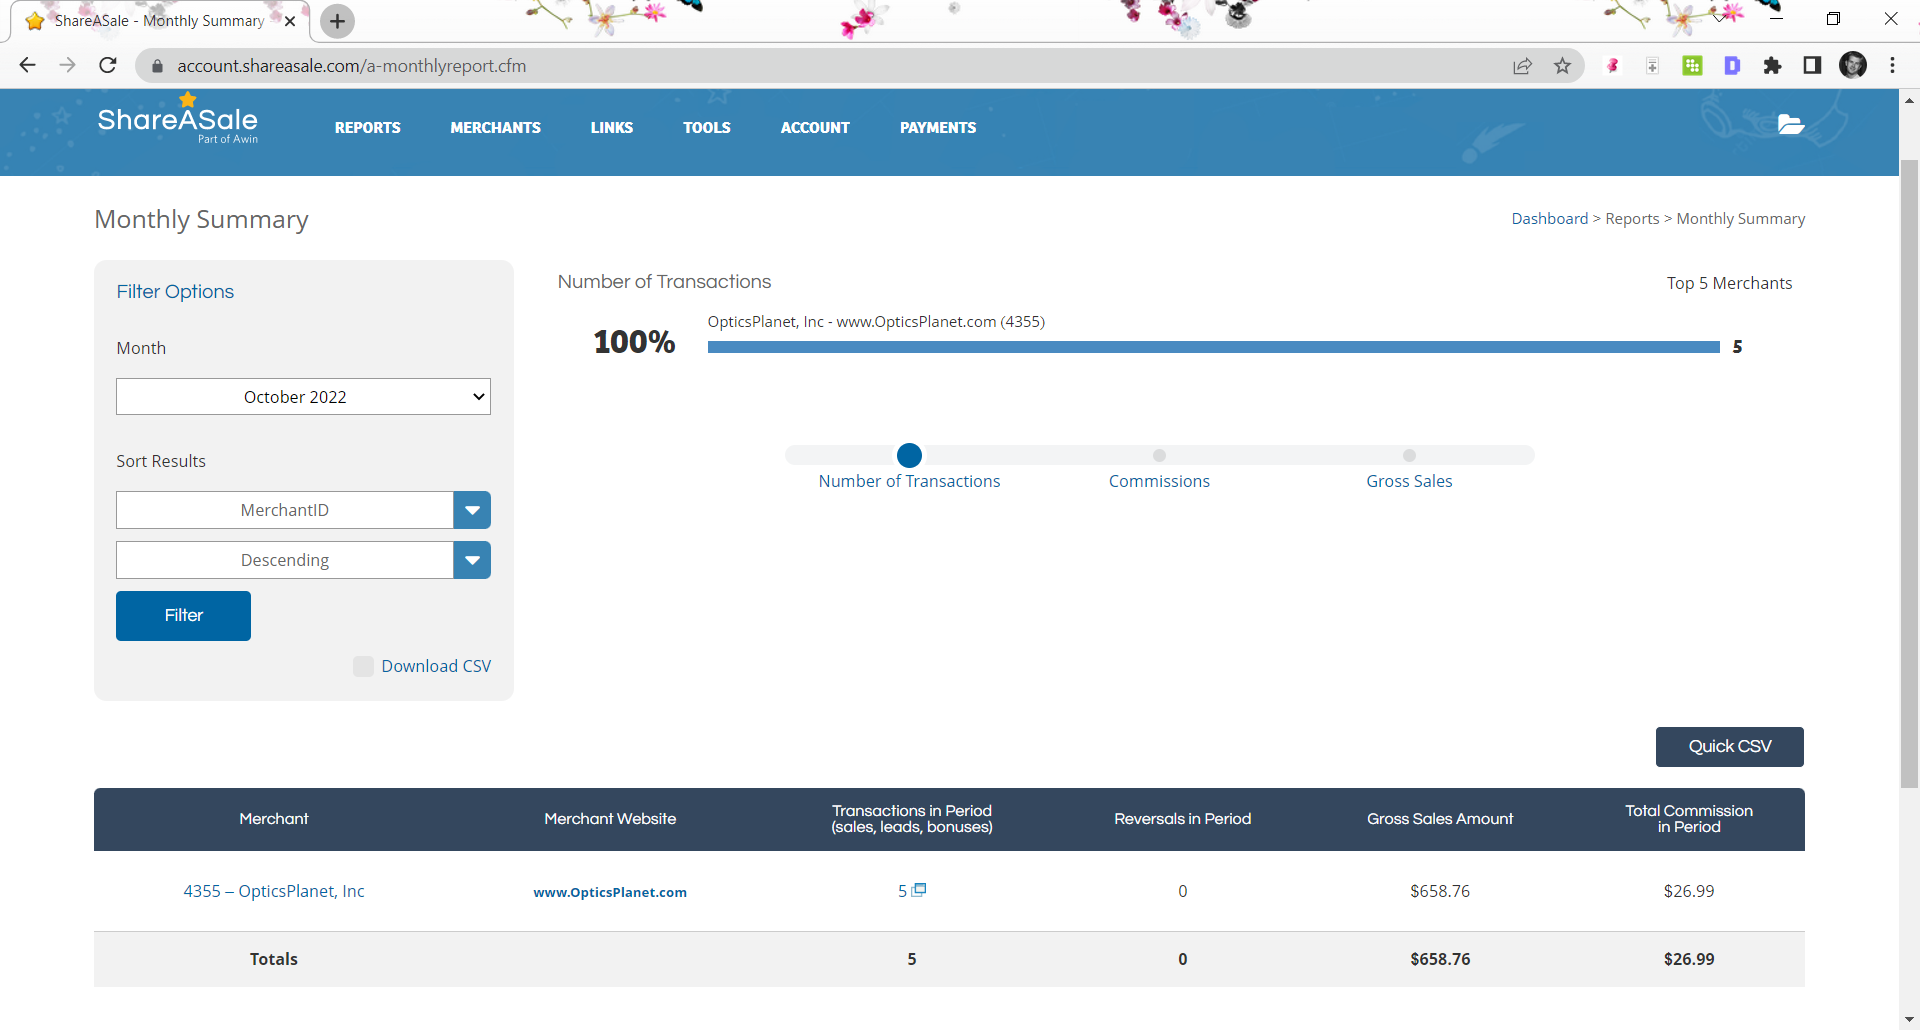Screen dimensions: 1920x1030
Task: Click the Monthly Summary breadcrumb text
Action: (x=1740, y=219)
